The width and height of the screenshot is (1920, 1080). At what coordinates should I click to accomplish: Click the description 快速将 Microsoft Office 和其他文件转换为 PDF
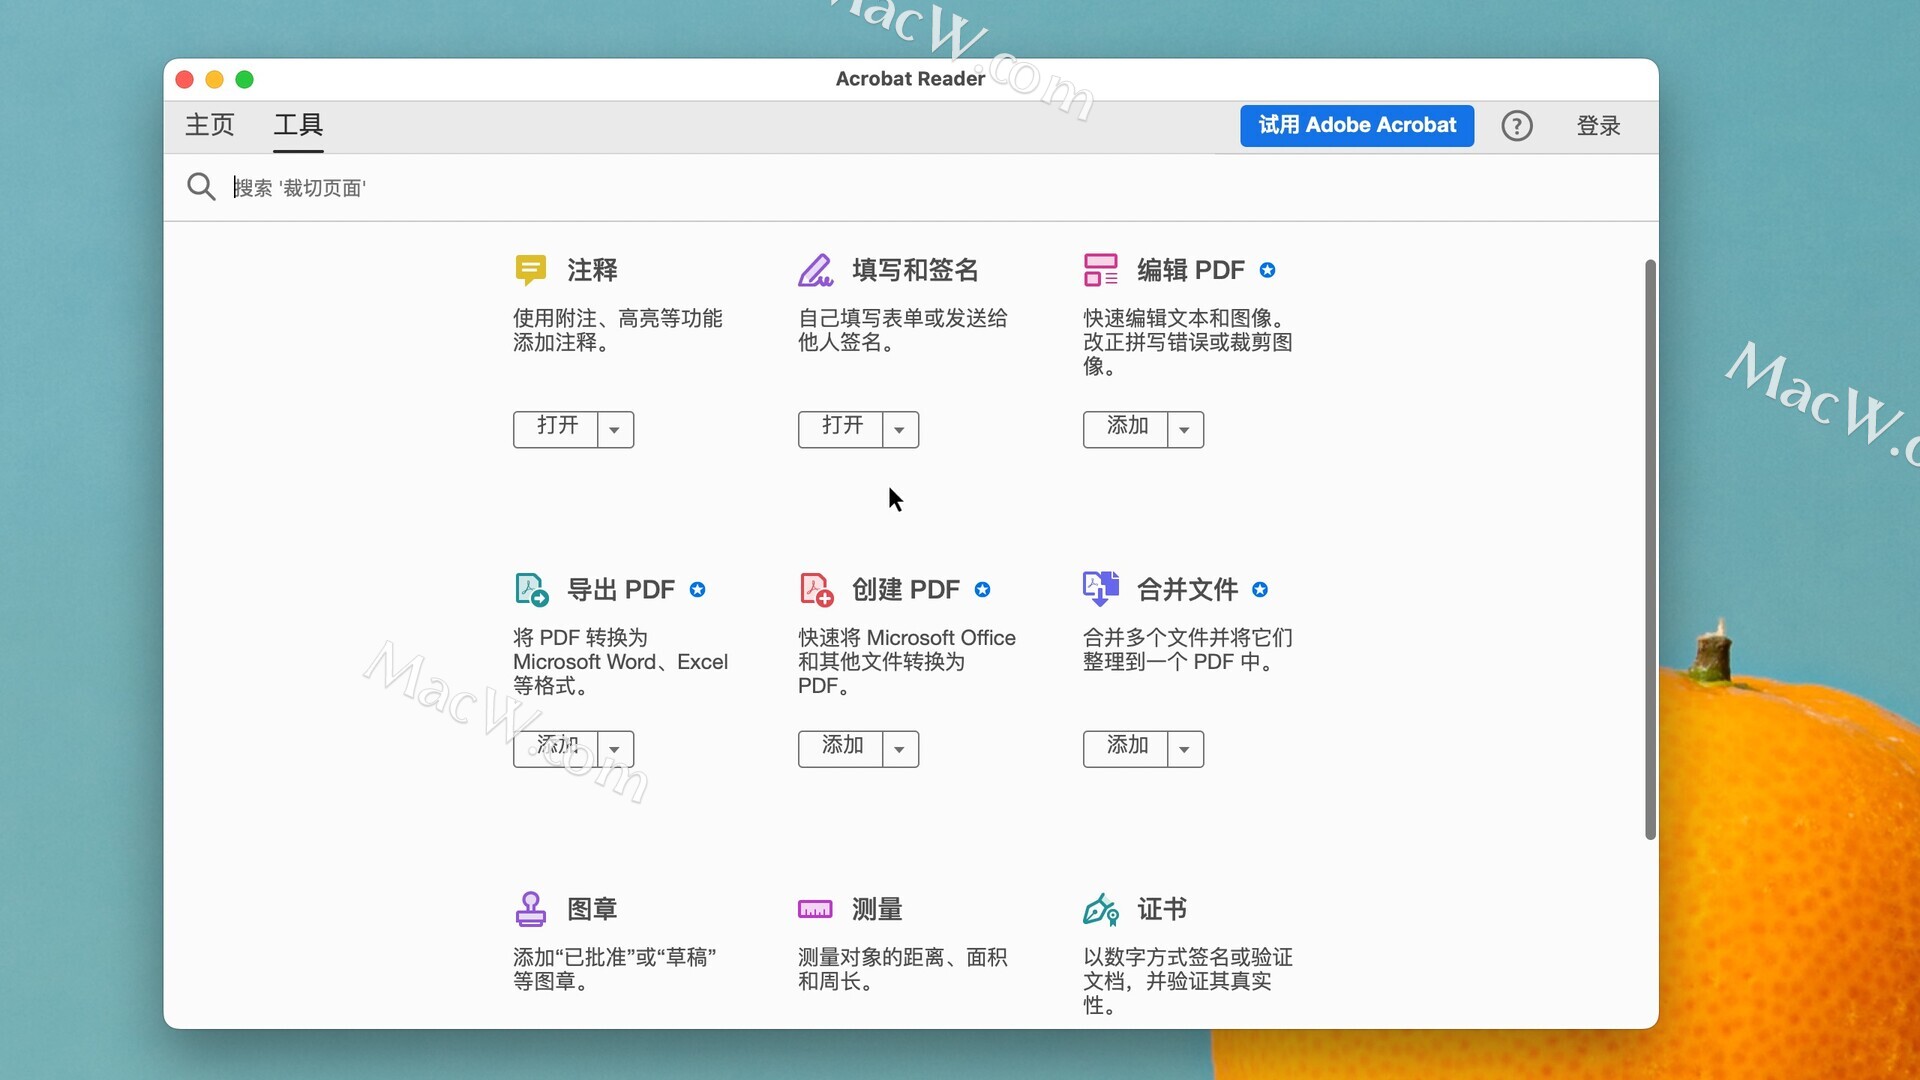click(907, 662)
